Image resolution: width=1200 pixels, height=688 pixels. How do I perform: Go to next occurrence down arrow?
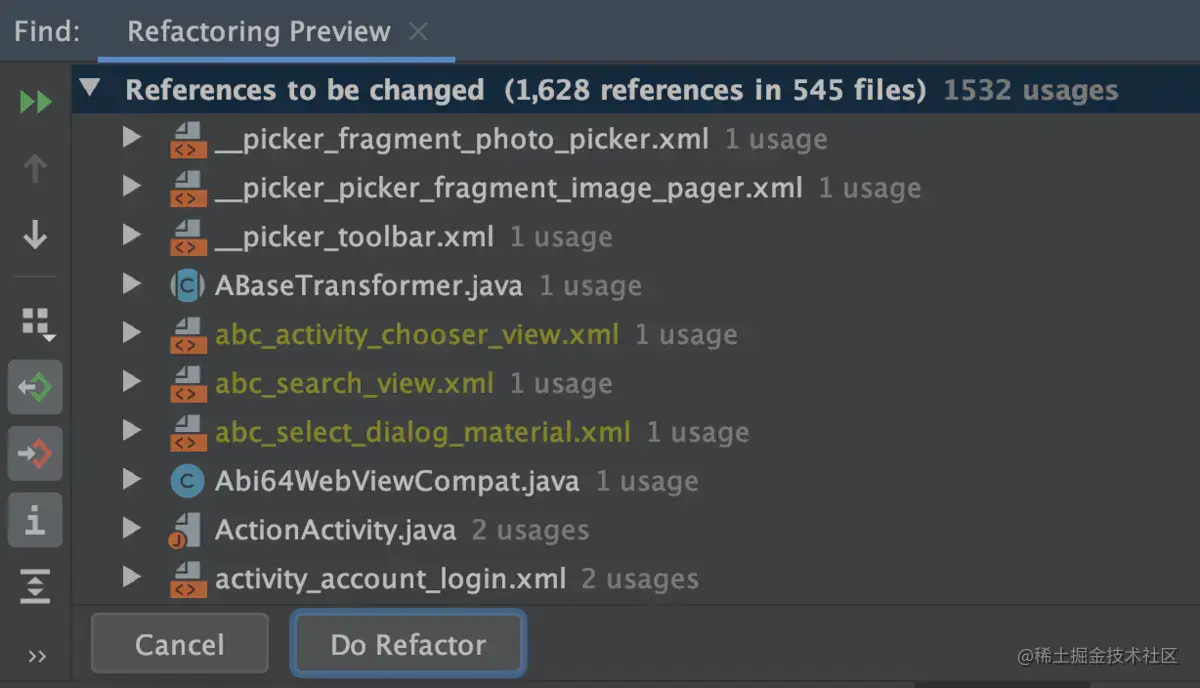36,236
